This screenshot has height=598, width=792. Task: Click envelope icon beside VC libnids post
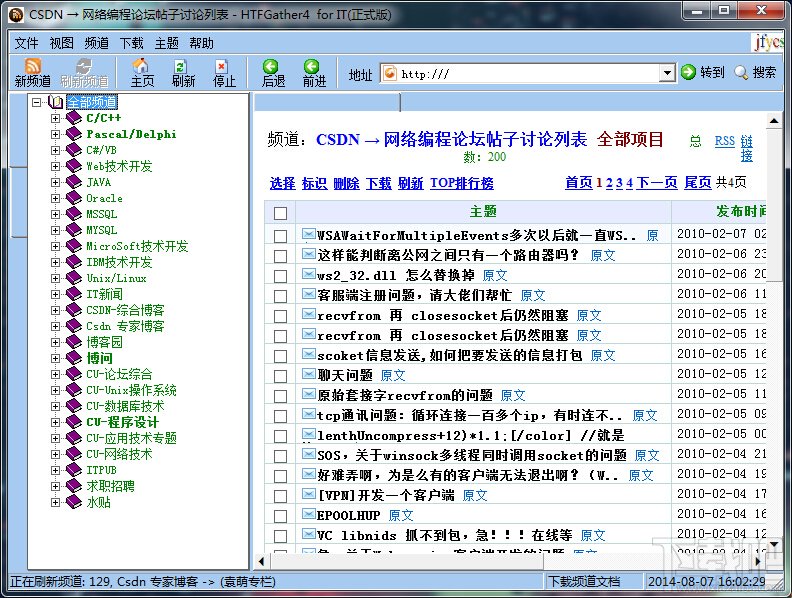tap(309, 533)
